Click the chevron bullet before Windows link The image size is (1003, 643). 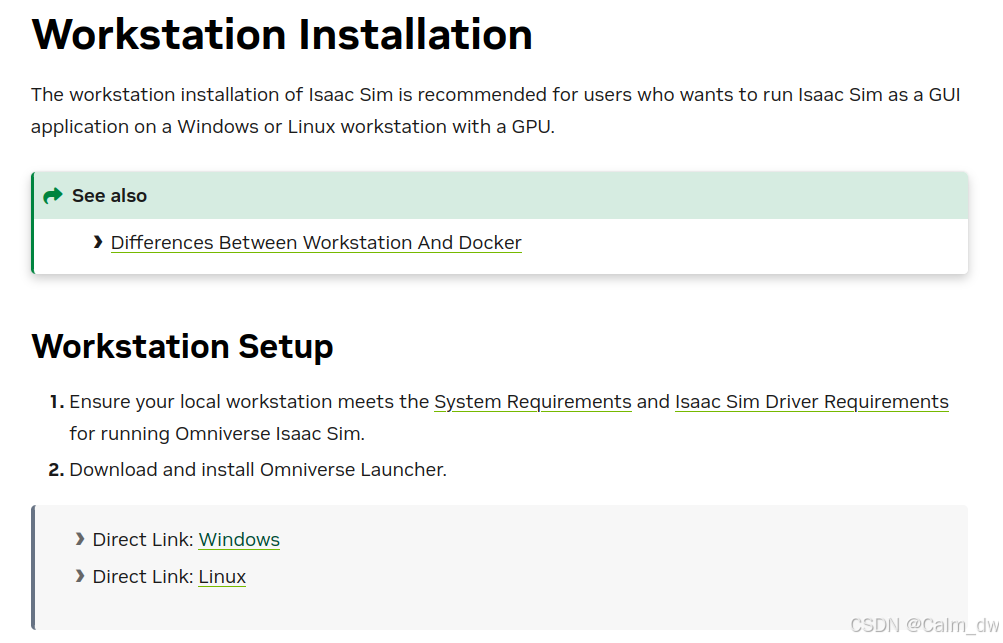click(79, 539)
